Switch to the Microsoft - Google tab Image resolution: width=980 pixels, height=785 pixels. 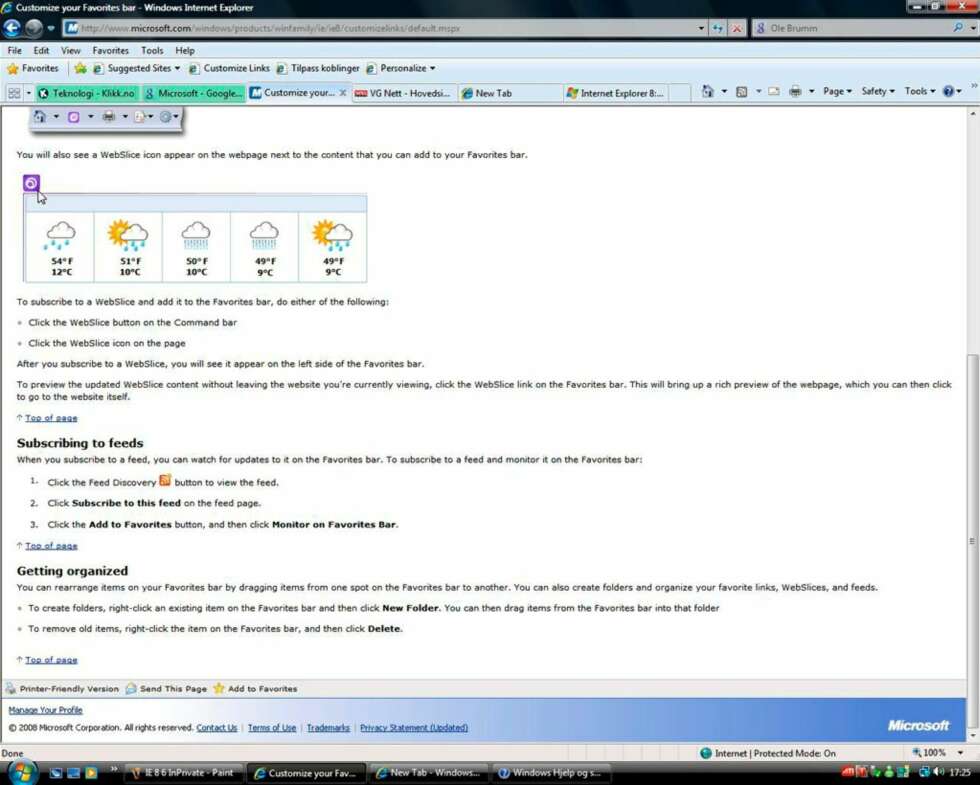(x=192, y=93)
